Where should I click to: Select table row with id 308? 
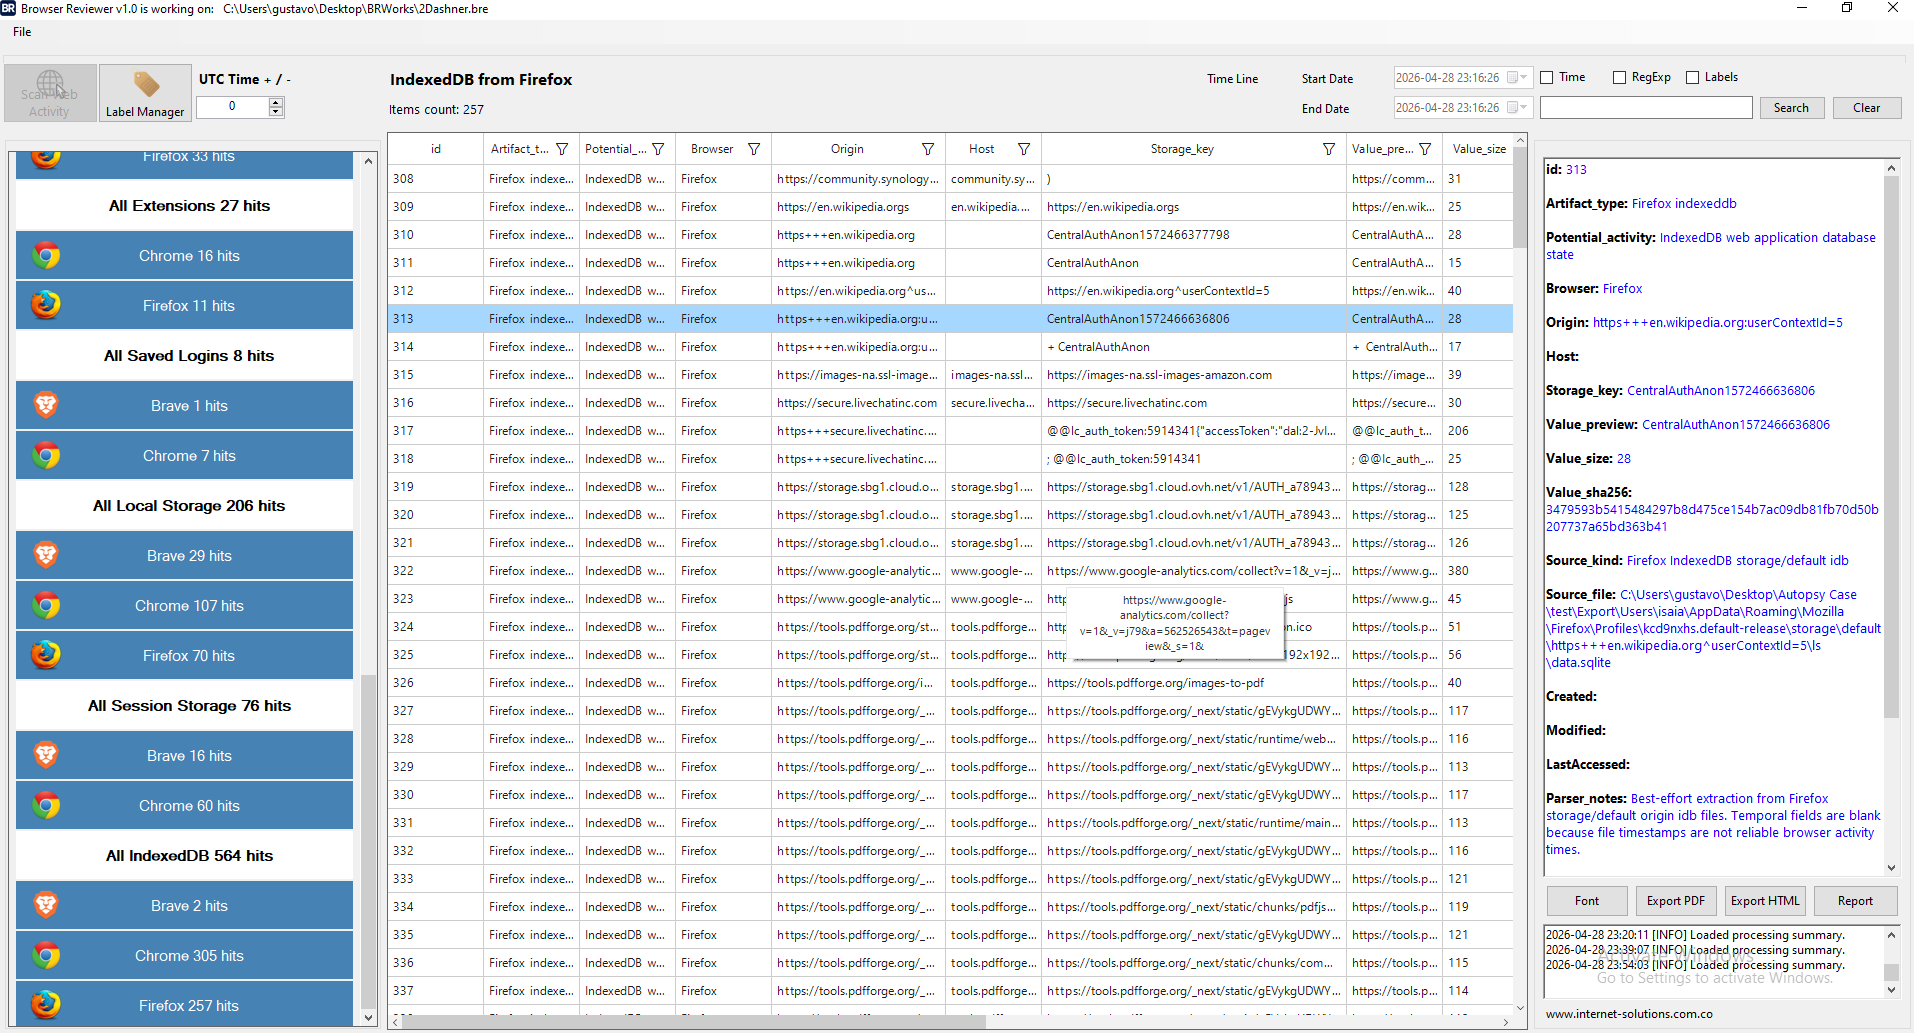pos(950,179)
